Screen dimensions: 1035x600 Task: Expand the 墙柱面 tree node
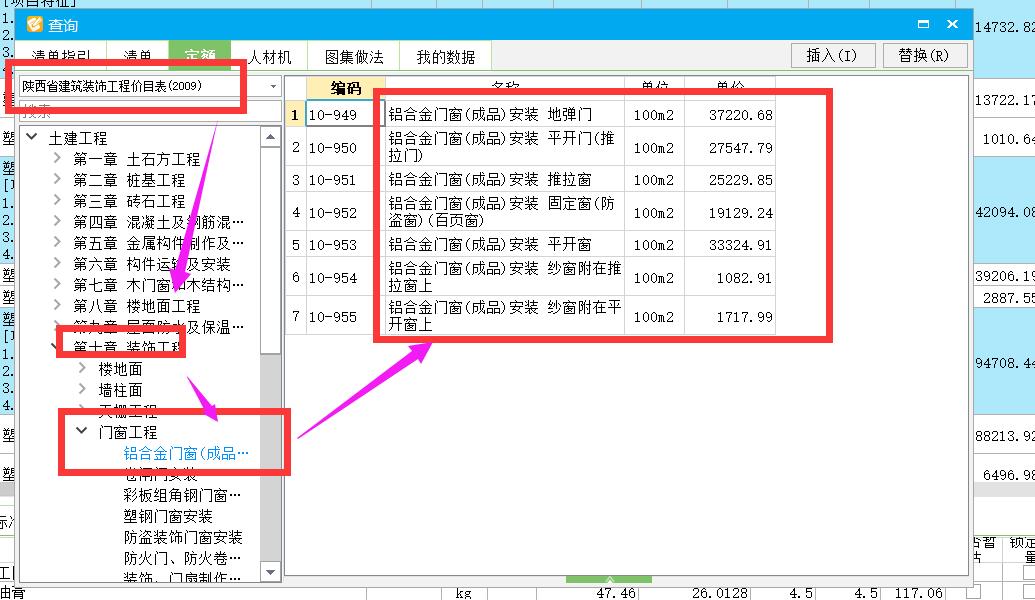pyautogui.click(x=81, y=390)
